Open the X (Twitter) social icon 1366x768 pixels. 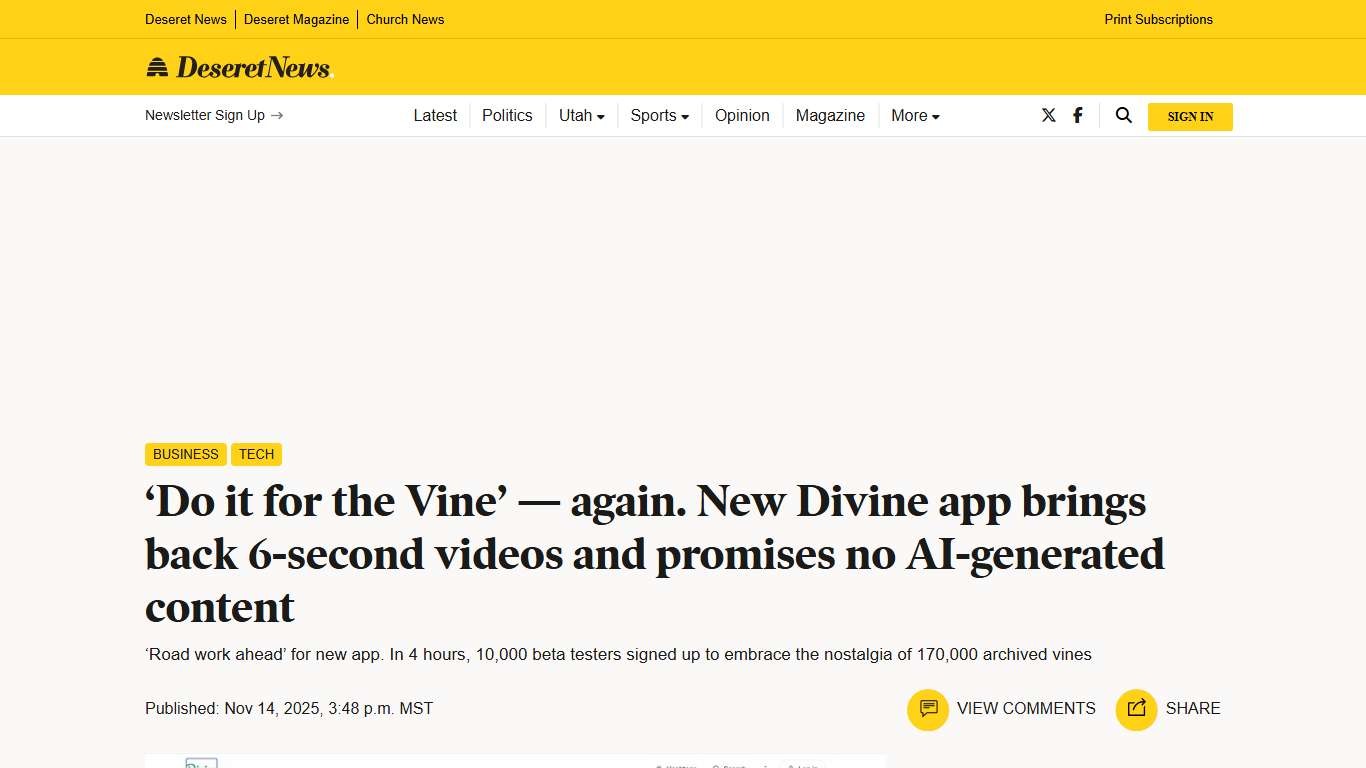1048,115
